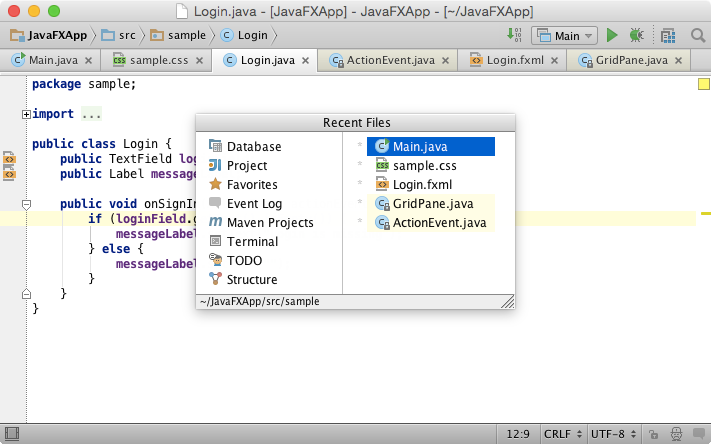Open the Hector inspection icon in status bar
This screenshot has width=711, height=444.
676,434
